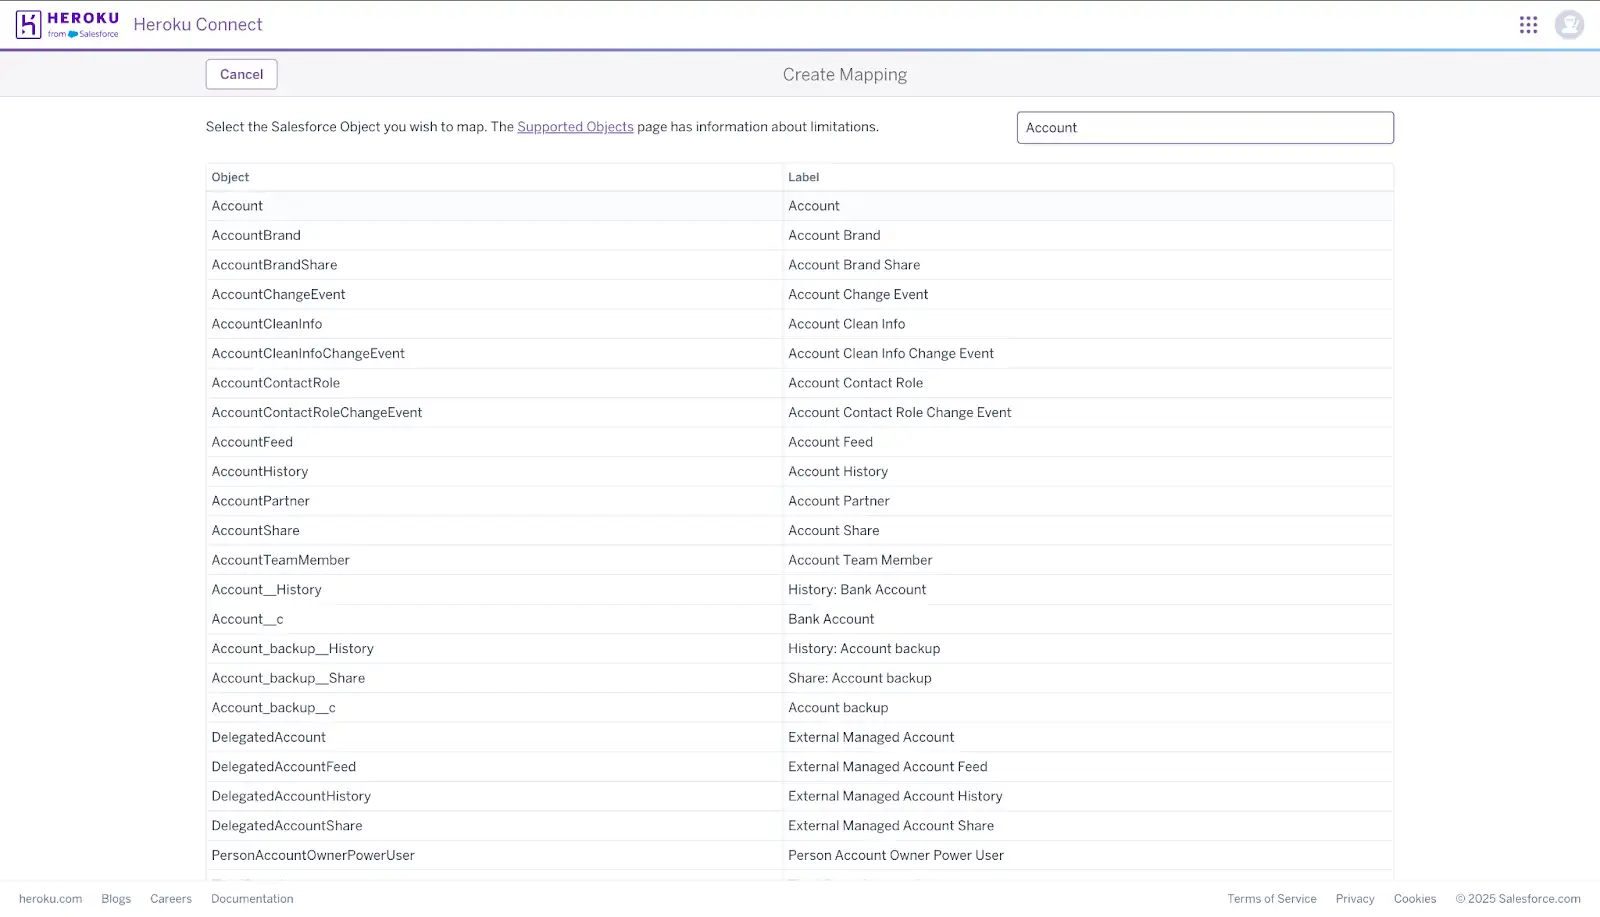The image size is (1600, 917).
Task: Click inside the Account search field
Action: tap(1205, 127)
